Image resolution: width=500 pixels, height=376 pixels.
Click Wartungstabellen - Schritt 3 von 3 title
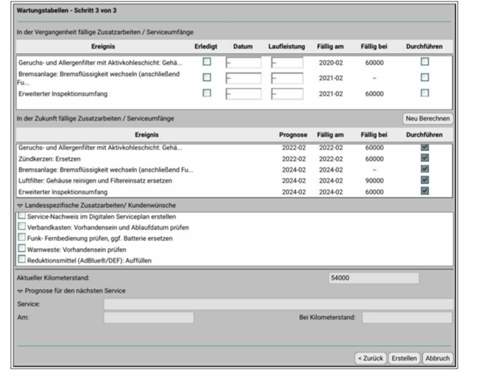(x=67, y=11)
